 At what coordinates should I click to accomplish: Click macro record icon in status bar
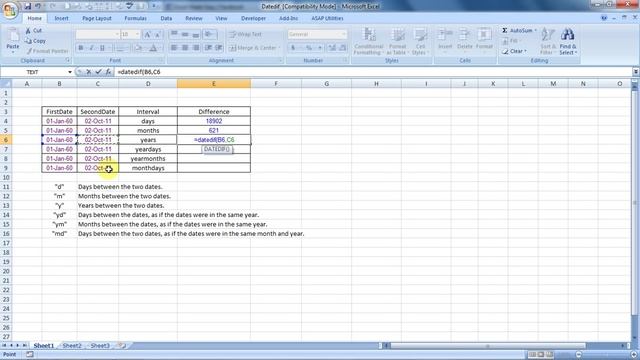(30, 354)
